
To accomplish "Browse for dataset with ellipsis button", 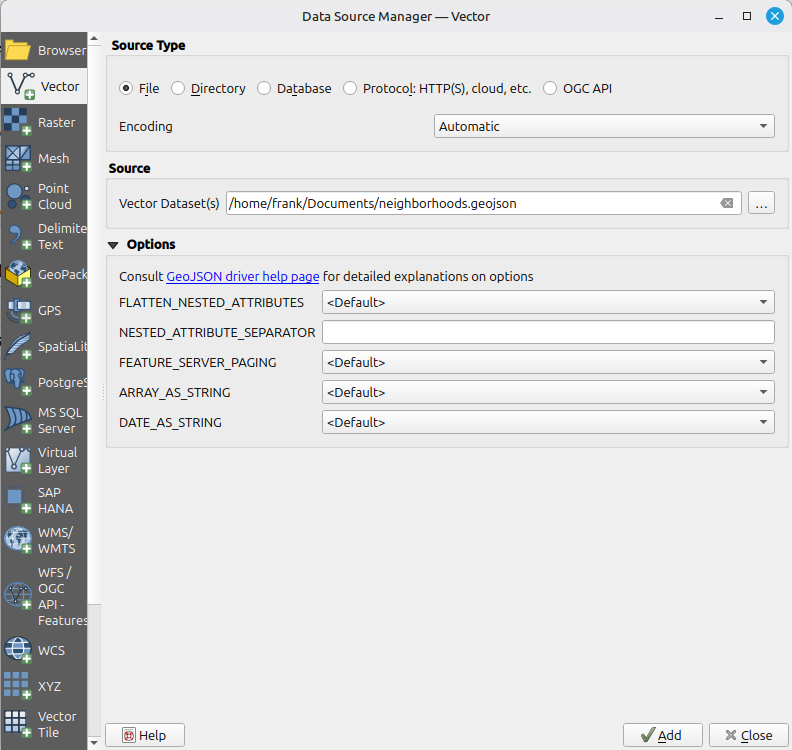I will (761, 203).
